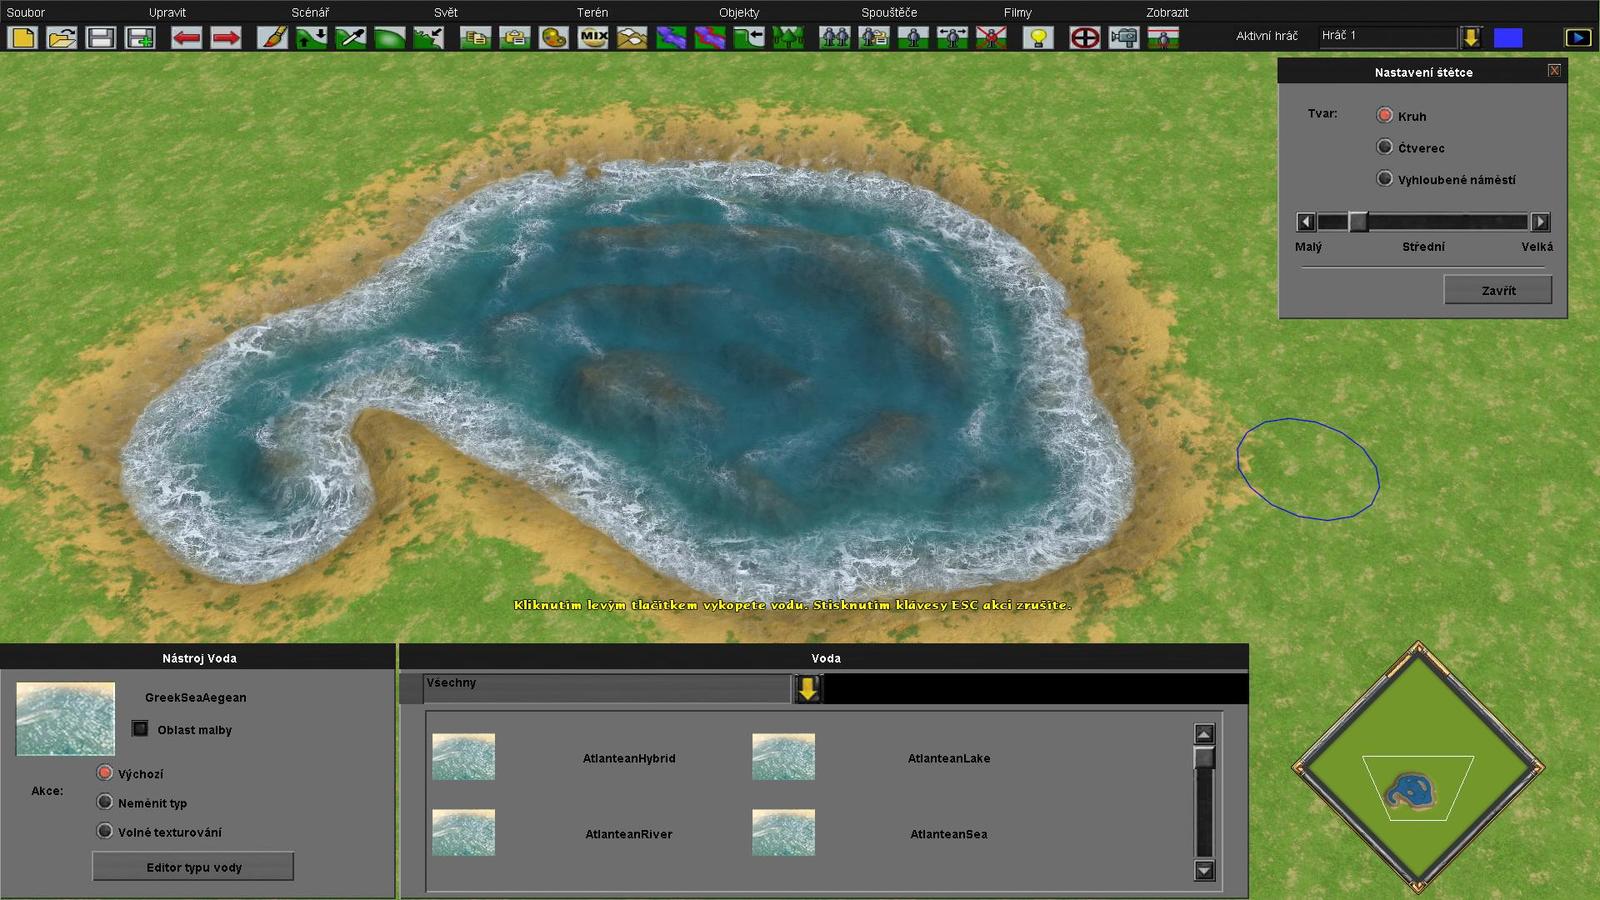
Task: Expand the Všechny water filter dropdown
Action: [807, 688]
